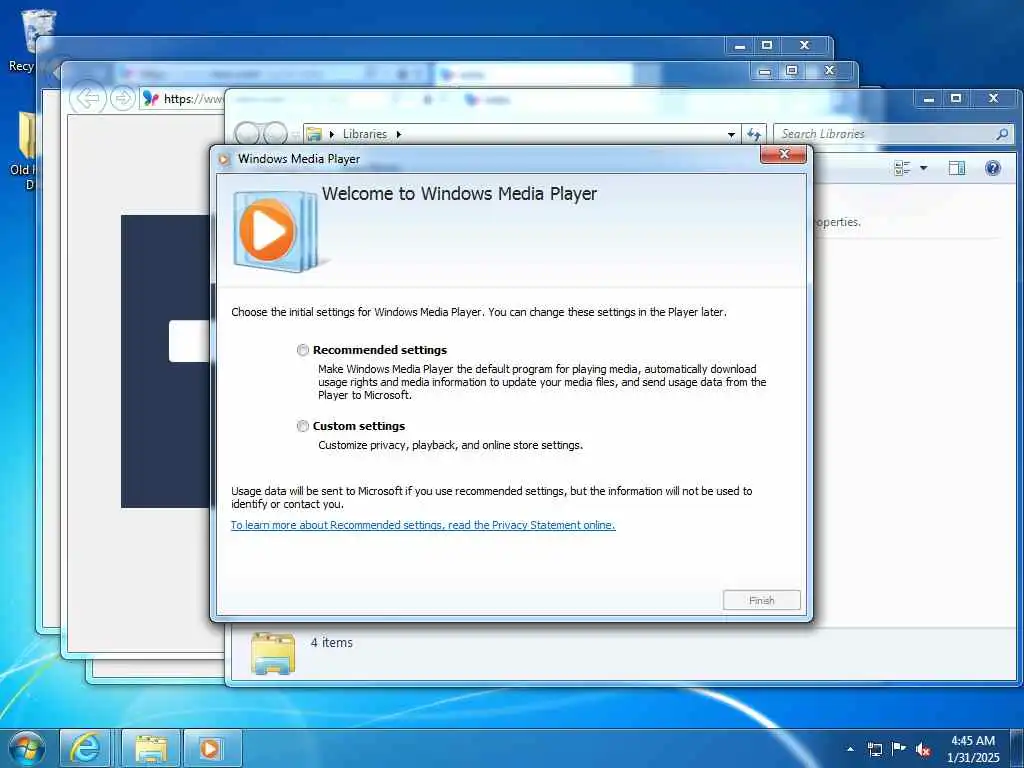Close the Windows Media Player dialog
This screenshot has width=1024, height=768.
(784, 154)
